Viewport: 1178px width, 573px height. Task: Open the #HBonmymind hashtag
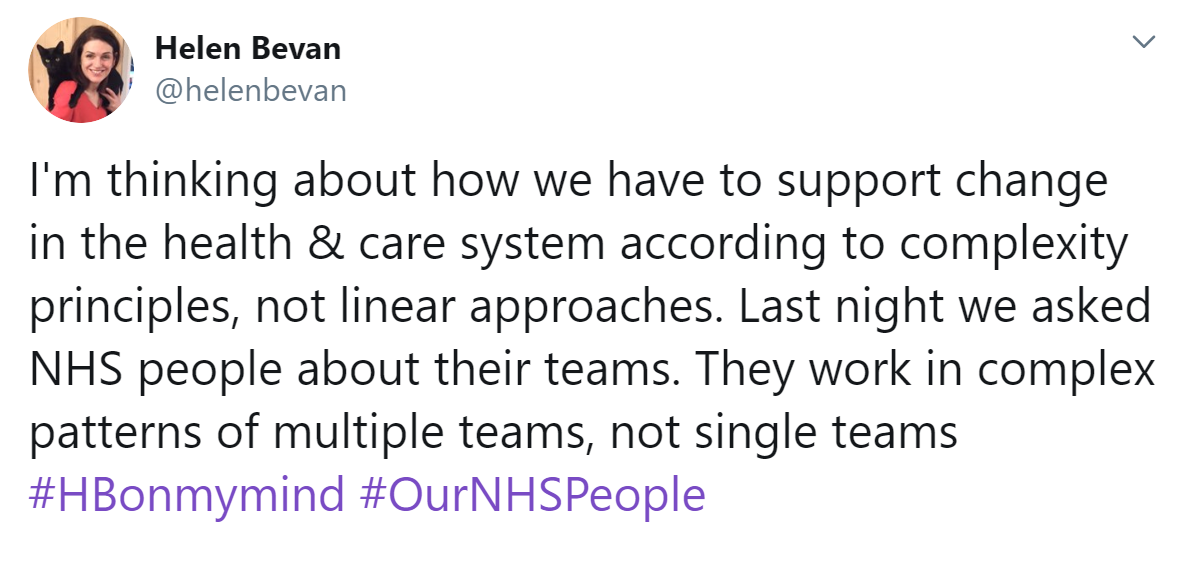pyautogui.click(x=186, y=495)
